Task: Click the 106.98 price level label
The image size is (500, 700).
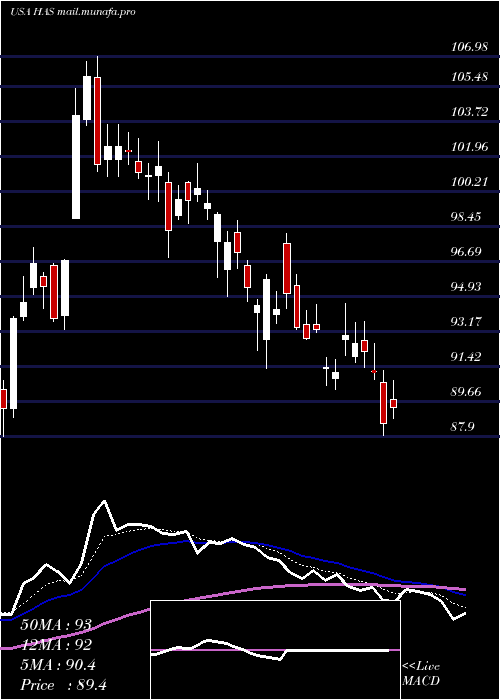Action: click(x=470, y=46)
